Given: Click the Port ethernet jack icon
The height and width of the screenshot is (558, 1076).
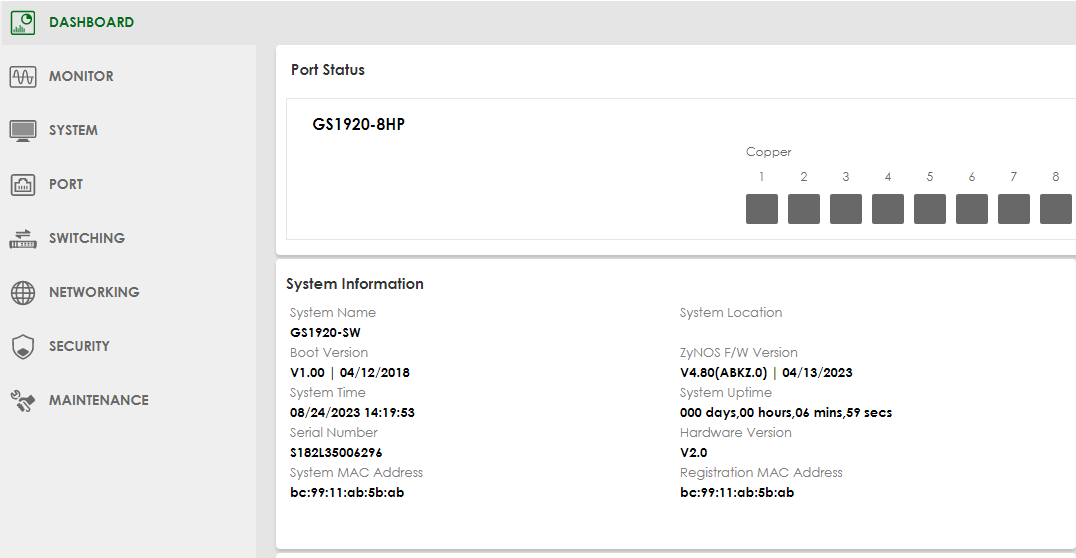Looking at the screenshot, I should click(x=23, y=185).
